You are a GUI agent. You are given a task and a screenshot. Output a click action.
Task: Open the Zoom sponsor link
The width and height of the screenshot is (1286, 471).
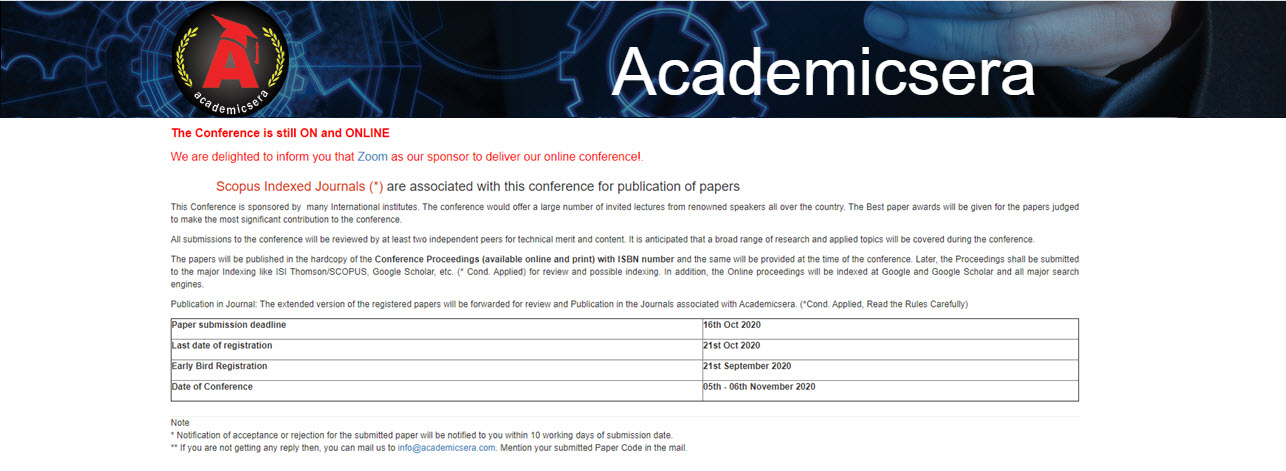[x=372, y=157]
